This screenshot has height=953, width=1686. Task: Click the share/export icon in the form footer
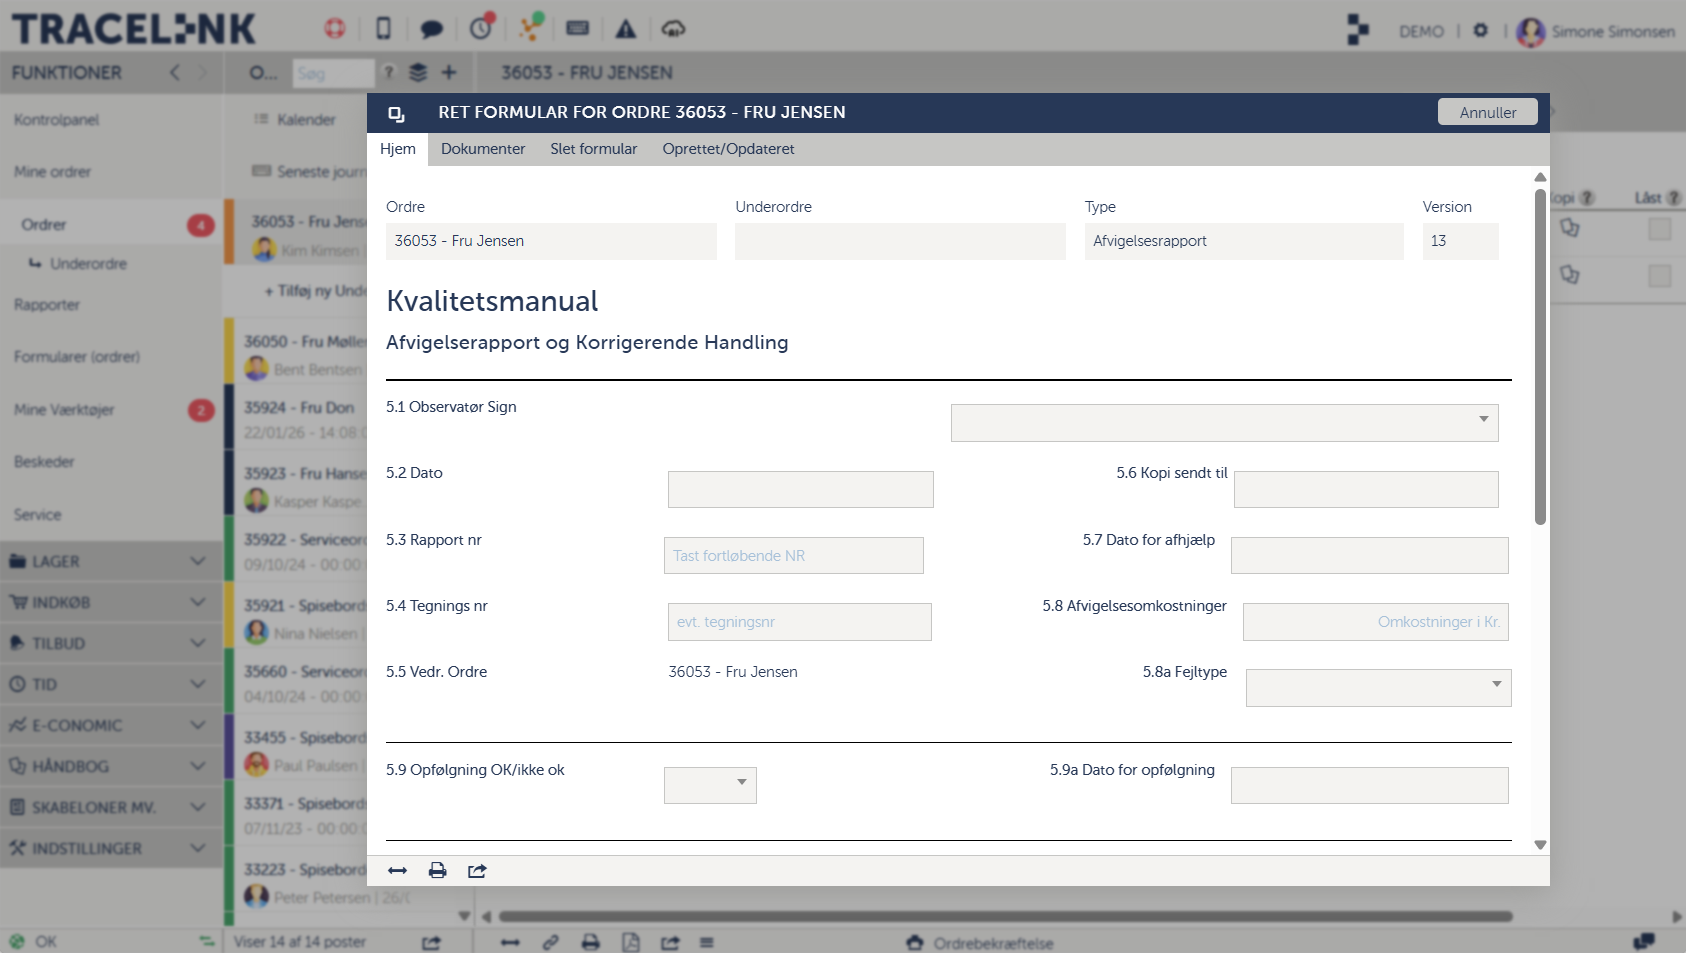pos(477,871)
